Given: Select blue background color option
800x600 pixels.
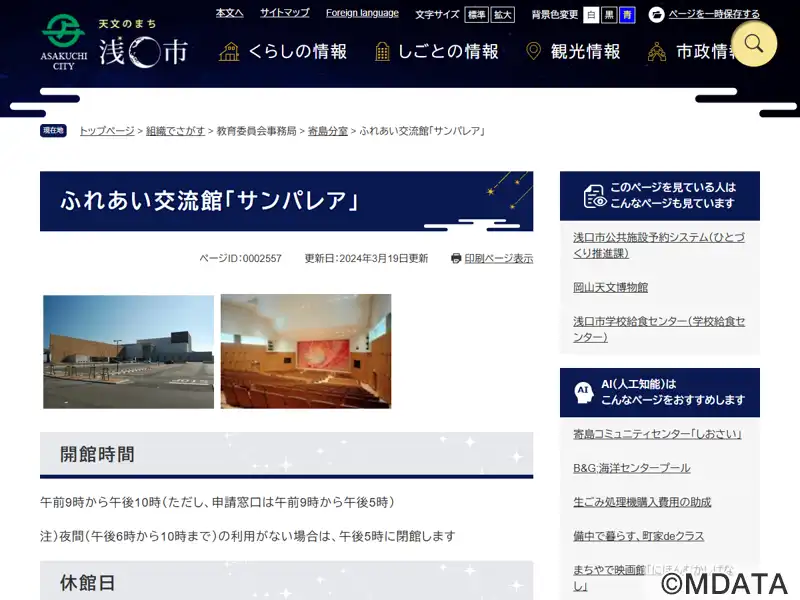Looking at the screenshot, I should click(627, 15).
